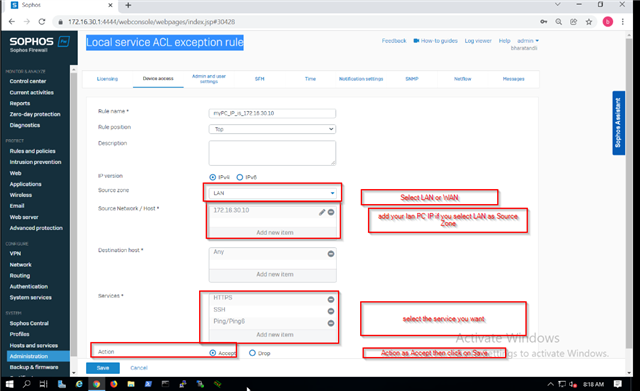Screen dimensions: 640x391
Task: Open the Help link
Action: 504,41
